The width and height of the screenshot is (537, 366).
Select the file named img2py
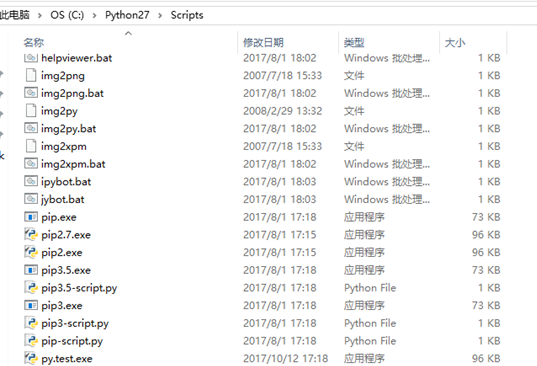click(59, 111)
